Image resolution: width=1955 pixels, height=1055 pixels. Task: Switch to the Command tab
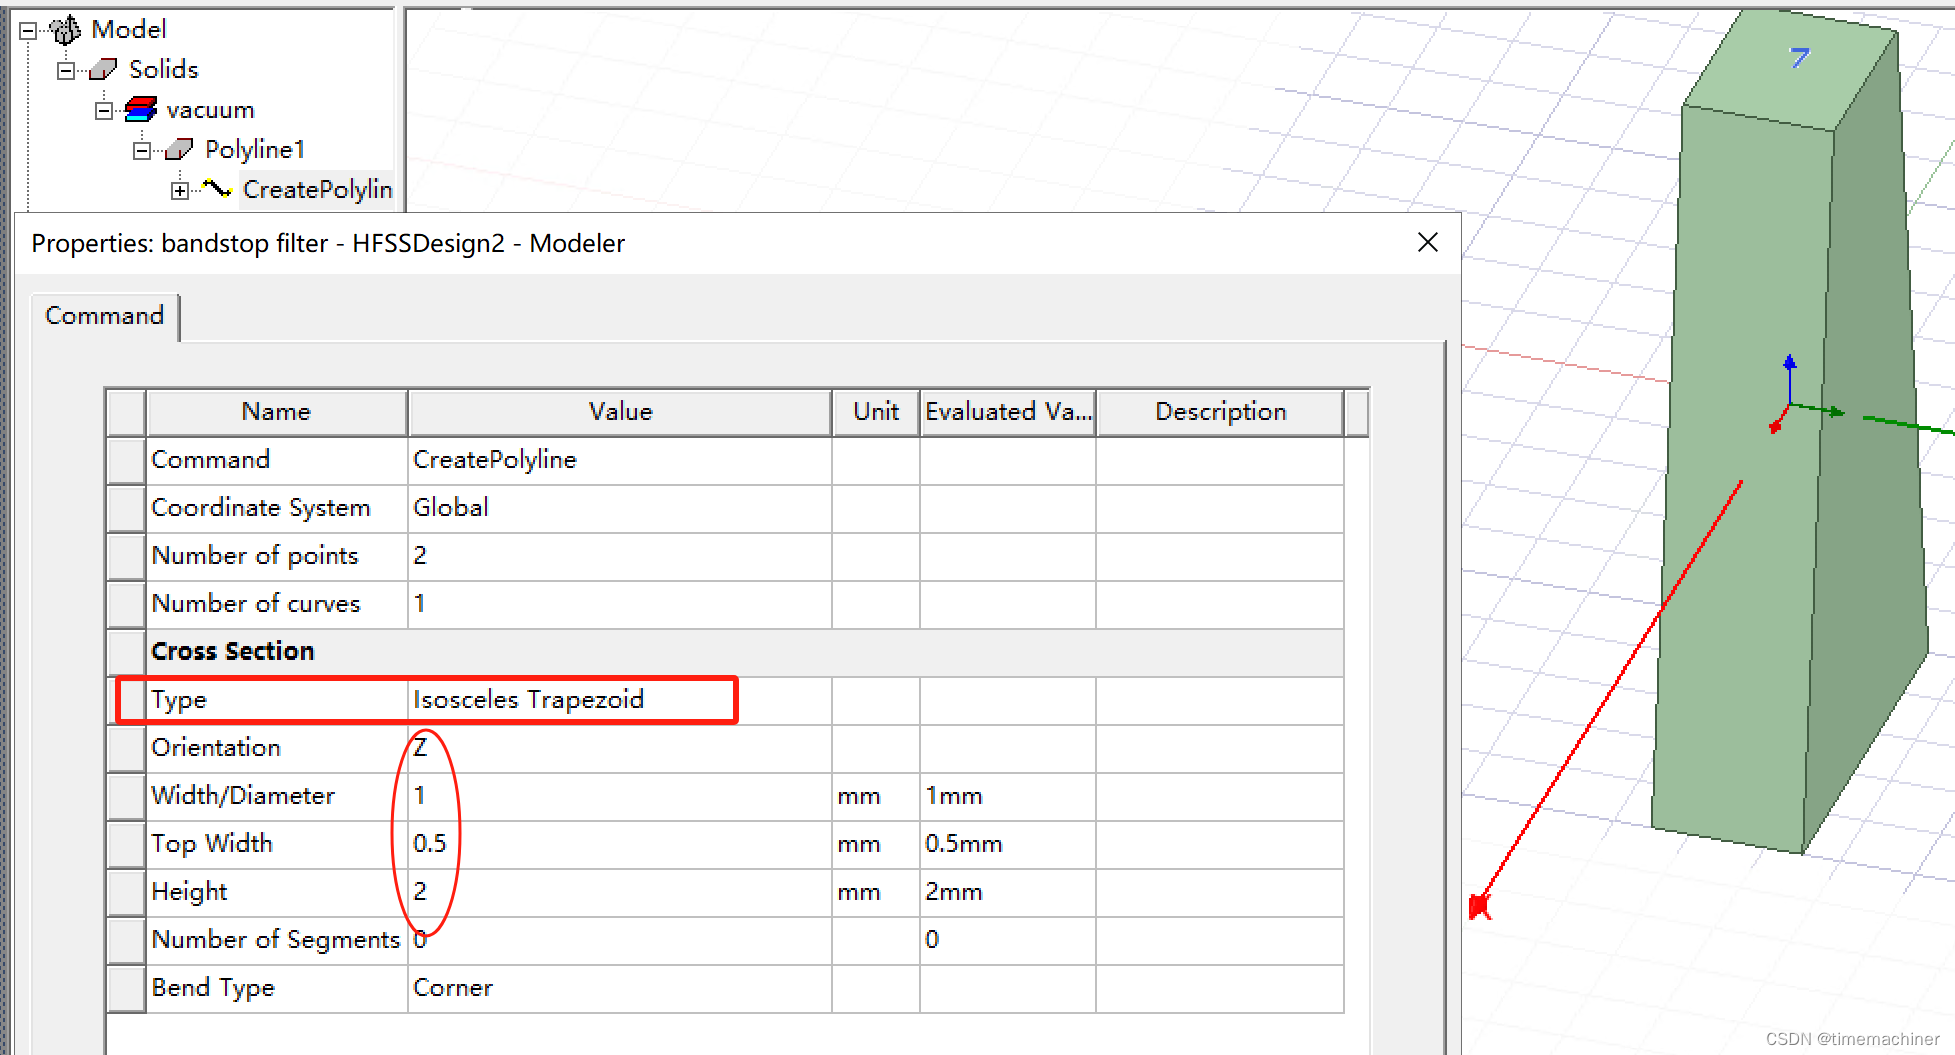pyautogui.click(x=104, y=316)
